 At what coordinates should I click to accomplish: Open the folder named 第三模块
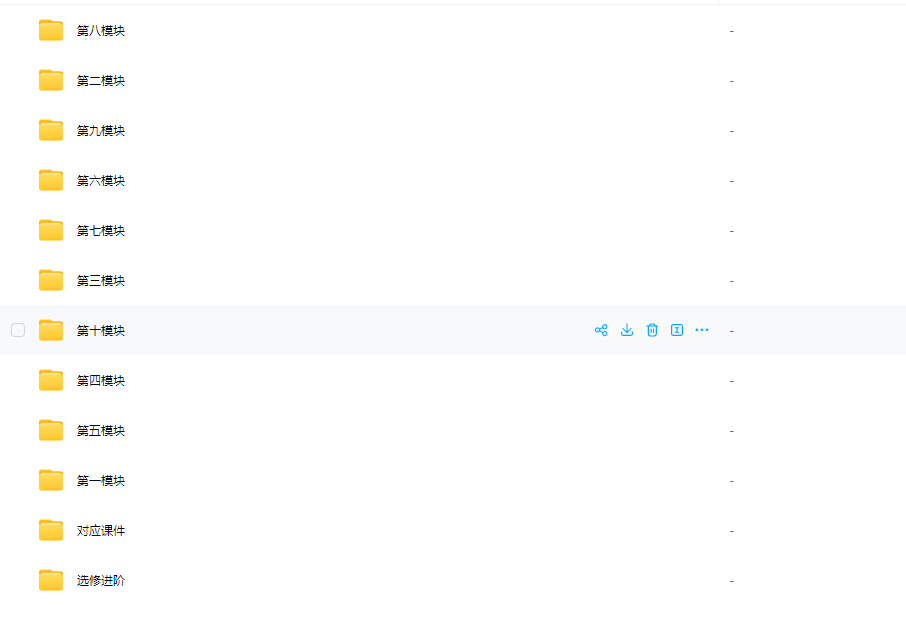click(101, 280)
